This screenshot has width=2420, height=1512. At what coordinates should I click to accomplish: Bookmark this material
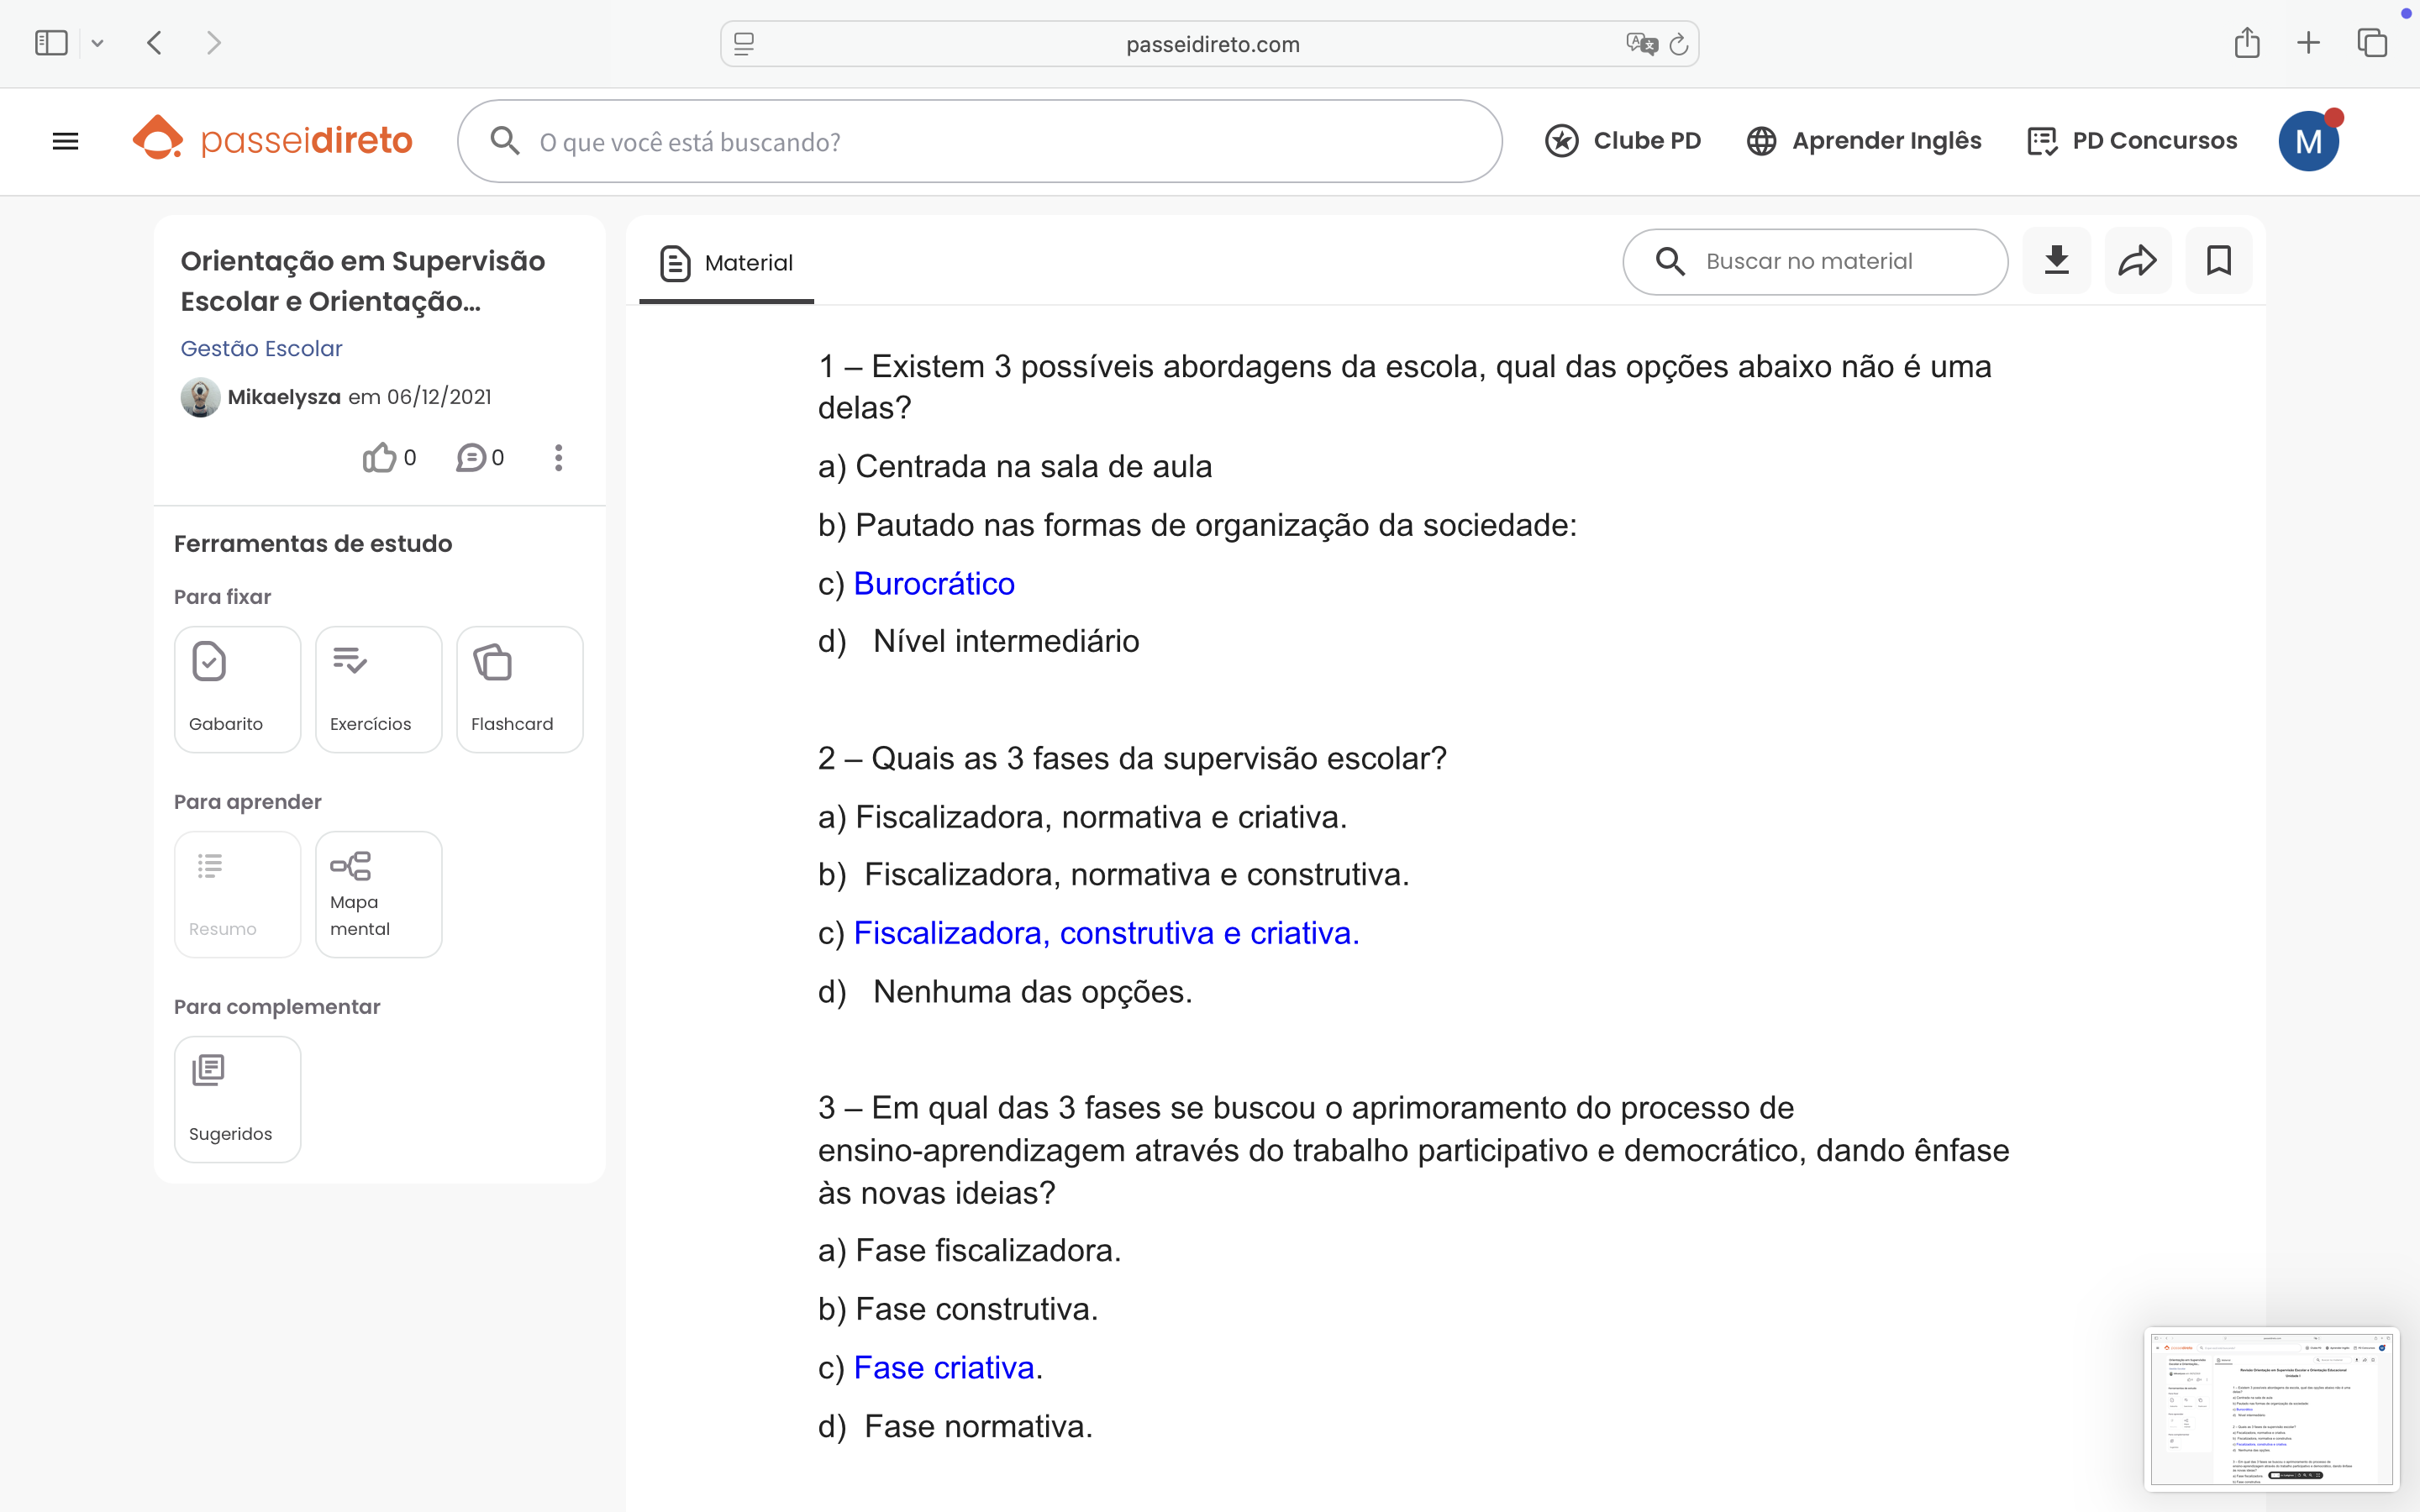pyautogui.click(x=2218, y=261)
